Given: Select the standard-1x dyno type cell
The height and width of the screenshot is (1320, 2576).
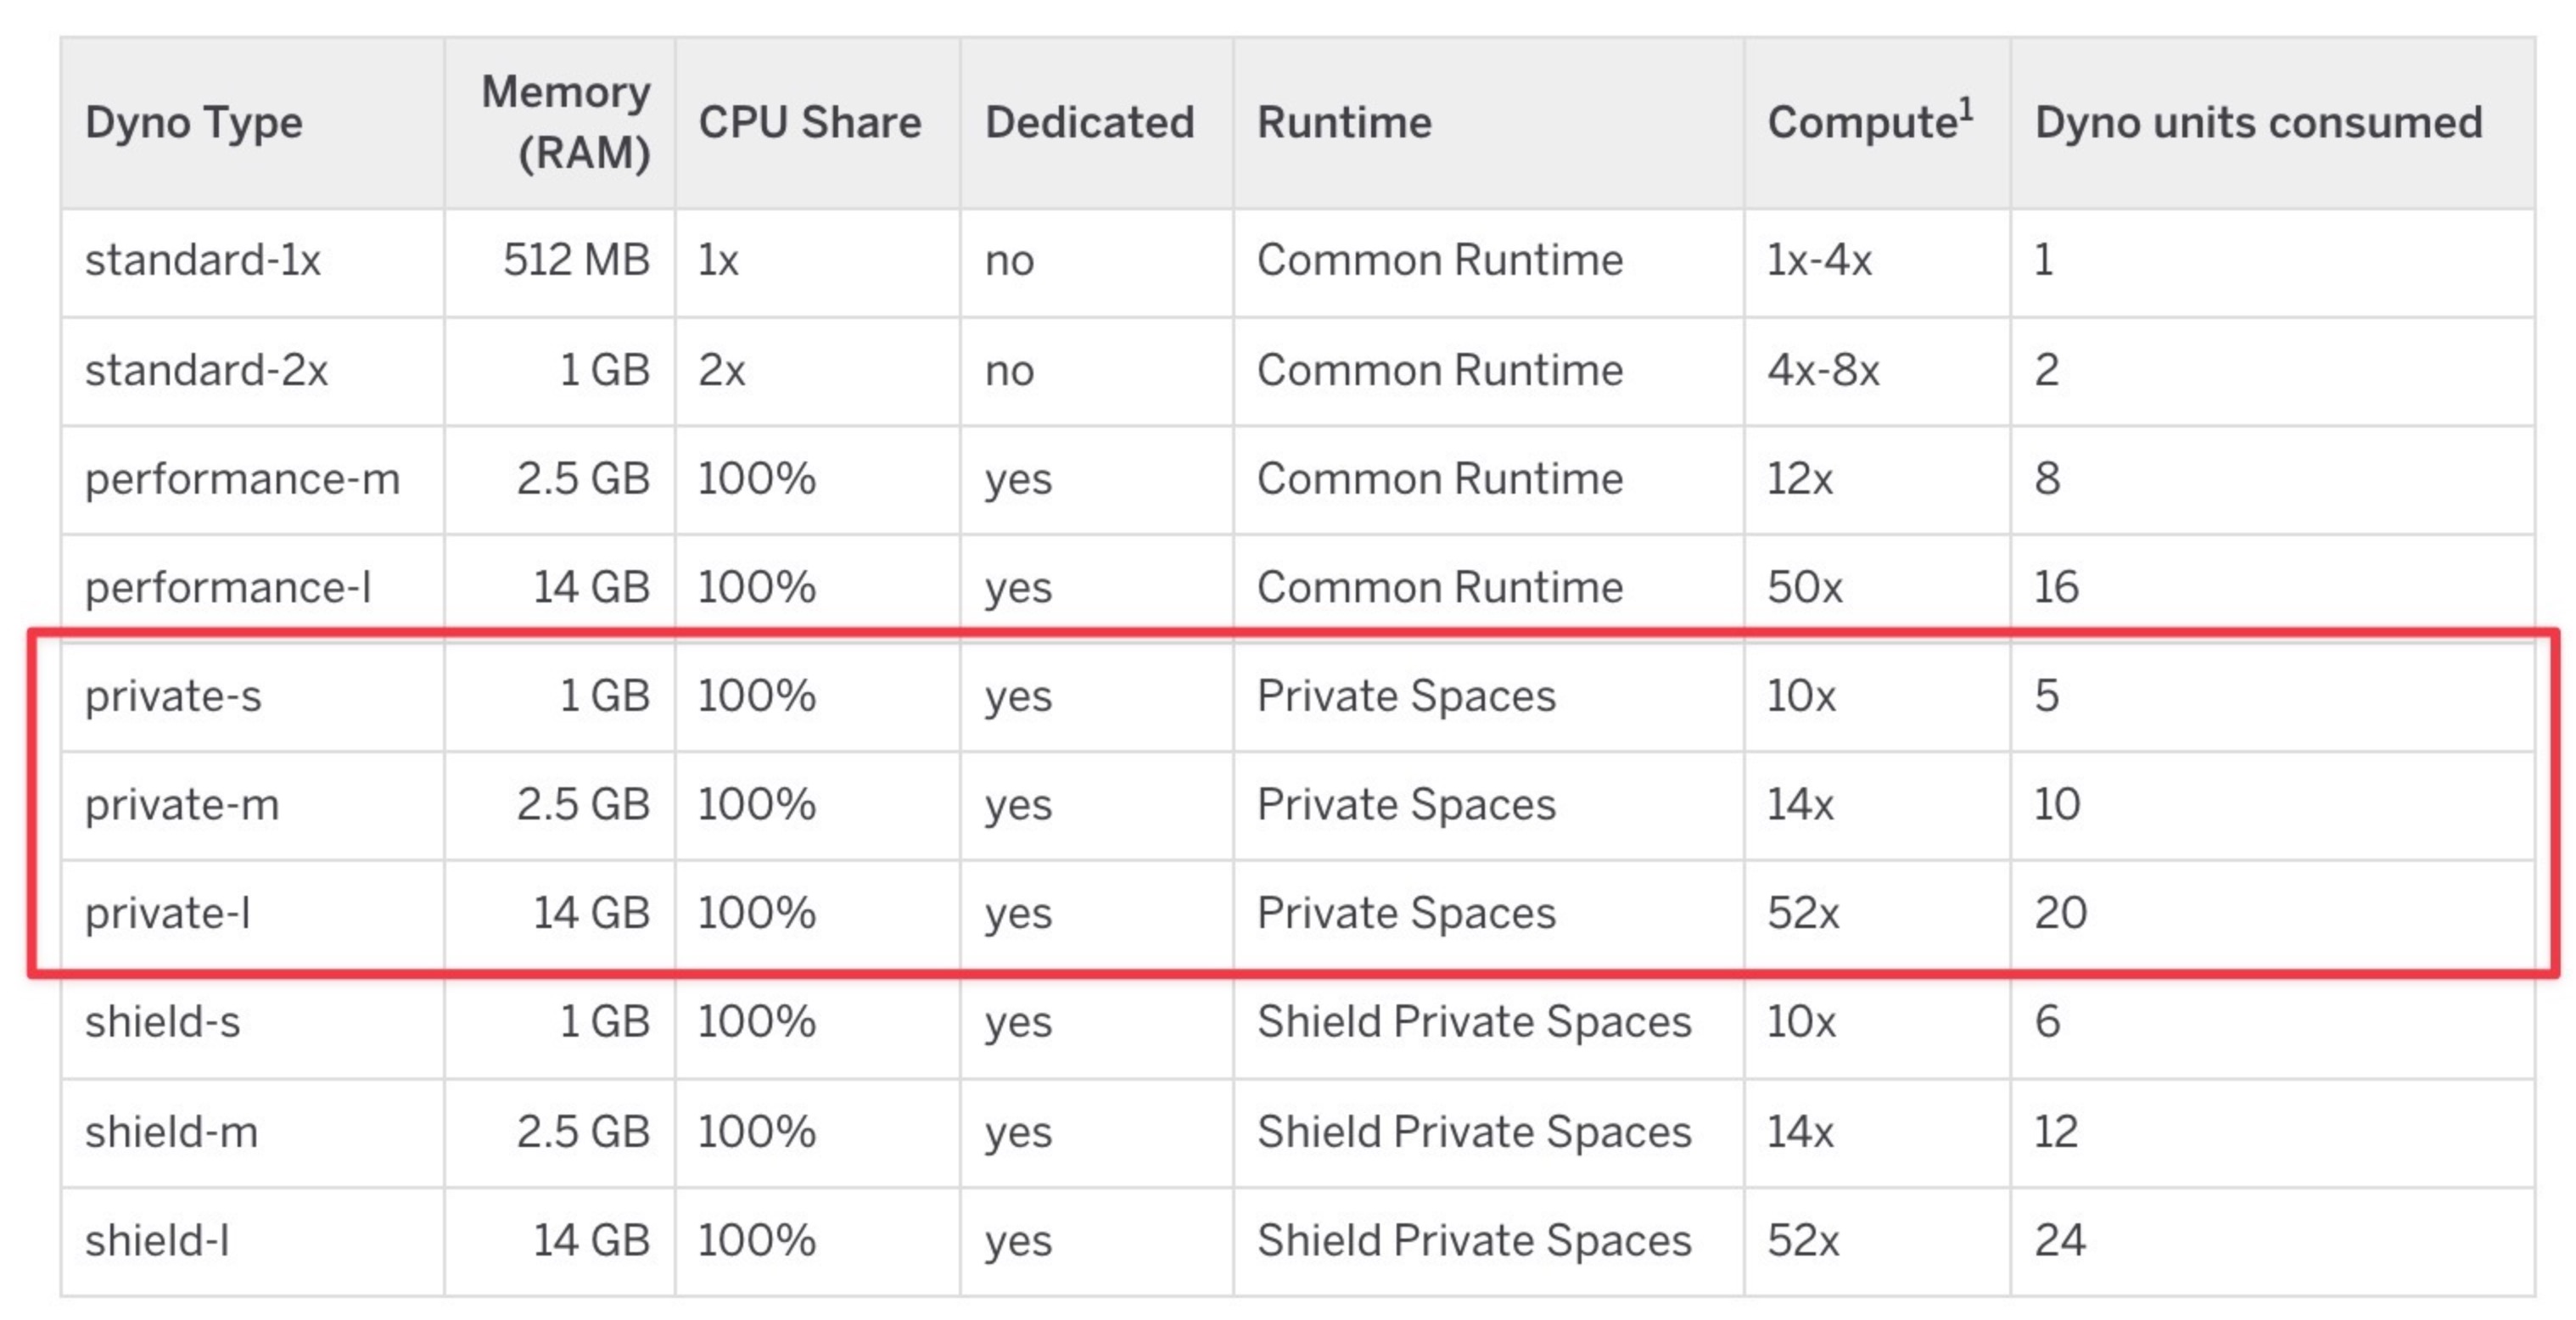Looking at the screenshot, I should tap(203, 261).
